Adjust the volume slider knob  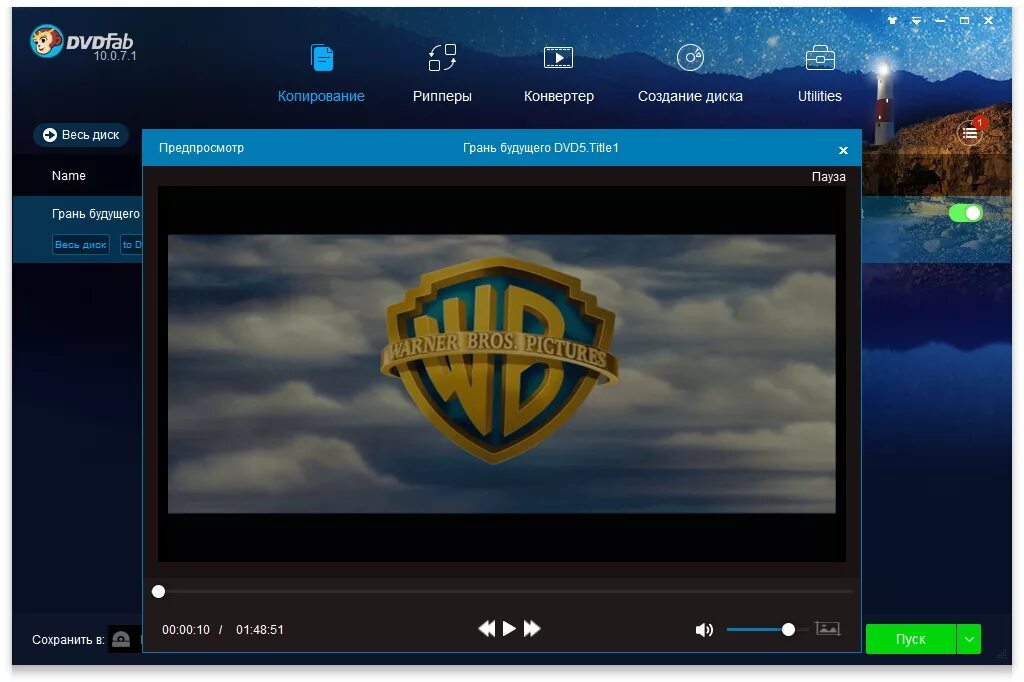coord(788,629)
